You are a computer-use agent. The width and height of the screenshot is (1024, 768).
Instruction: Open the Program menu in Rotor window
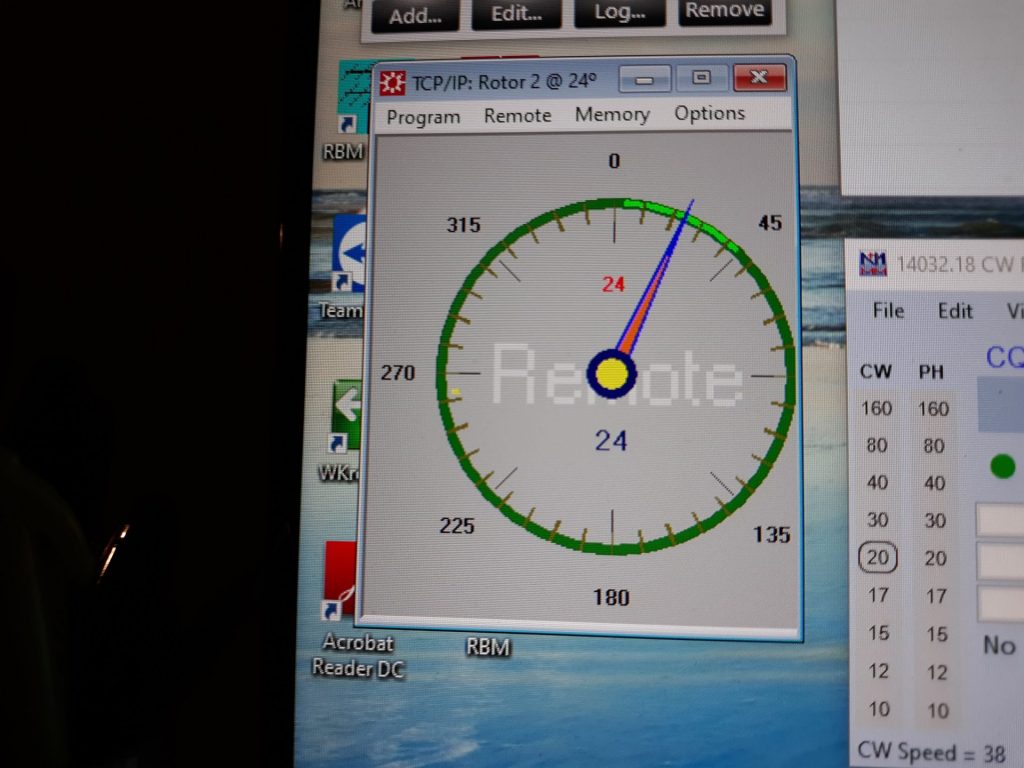coord(423,117)
